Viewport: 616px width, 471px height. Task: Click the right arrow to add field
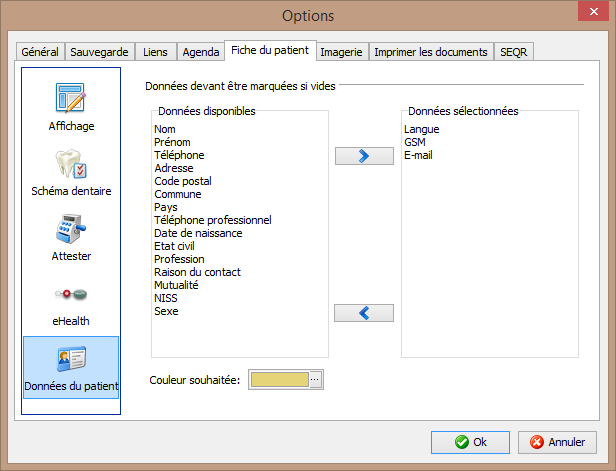(x=363, y=156)
